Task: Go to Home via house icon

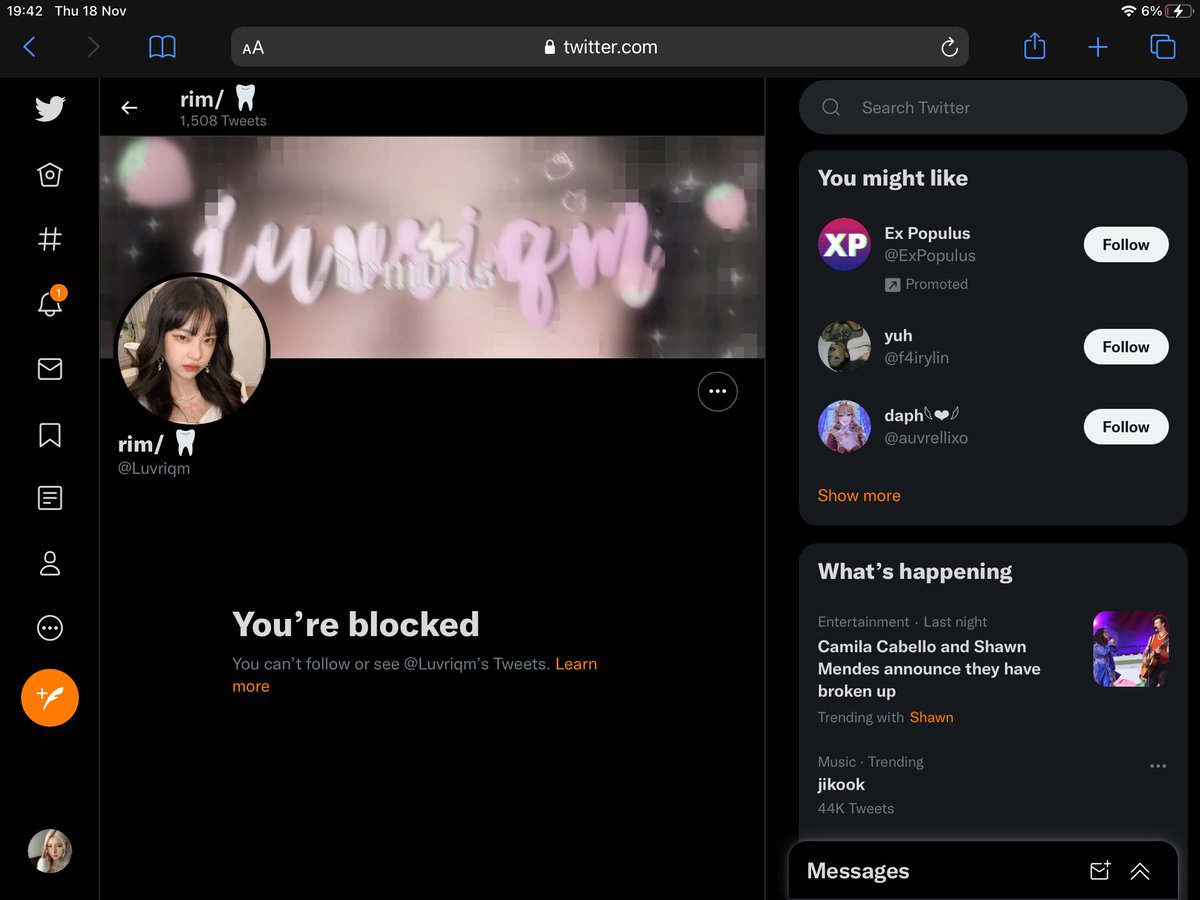Action: pyautogui.click(x=50, y=176)
